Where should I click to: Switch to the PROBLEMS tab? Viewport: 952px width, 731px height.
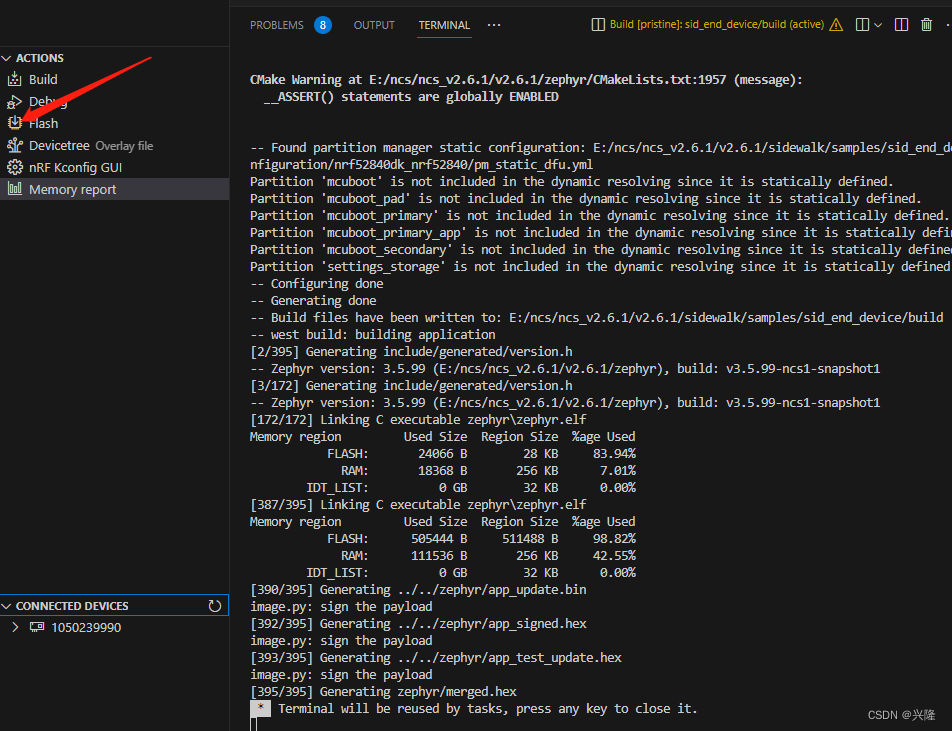(x=276, y=25)
